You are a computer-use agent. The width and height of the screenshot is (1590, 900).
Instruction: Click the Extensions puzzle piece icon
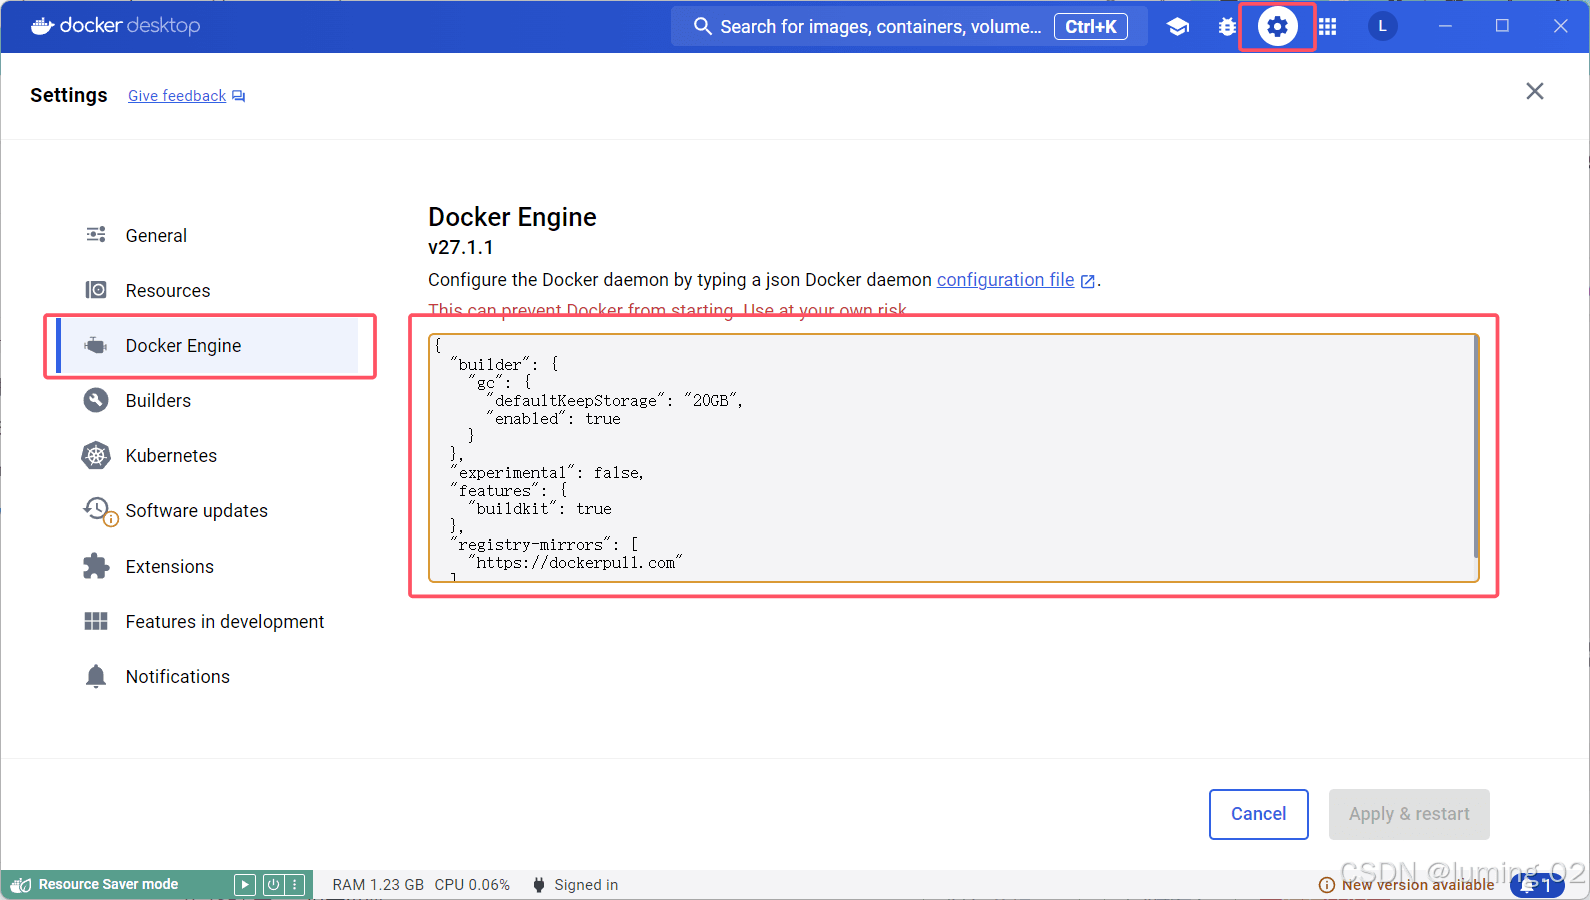[96, 566]
